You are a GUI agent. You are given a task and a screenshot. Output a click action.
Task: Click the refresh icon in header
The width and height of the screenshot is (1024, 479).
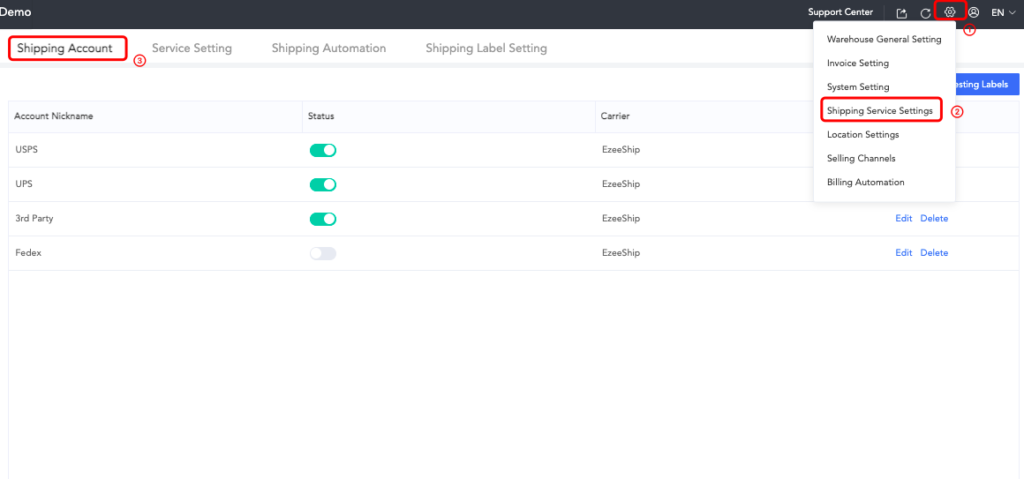pyautogui.click(x=925, y=13)
